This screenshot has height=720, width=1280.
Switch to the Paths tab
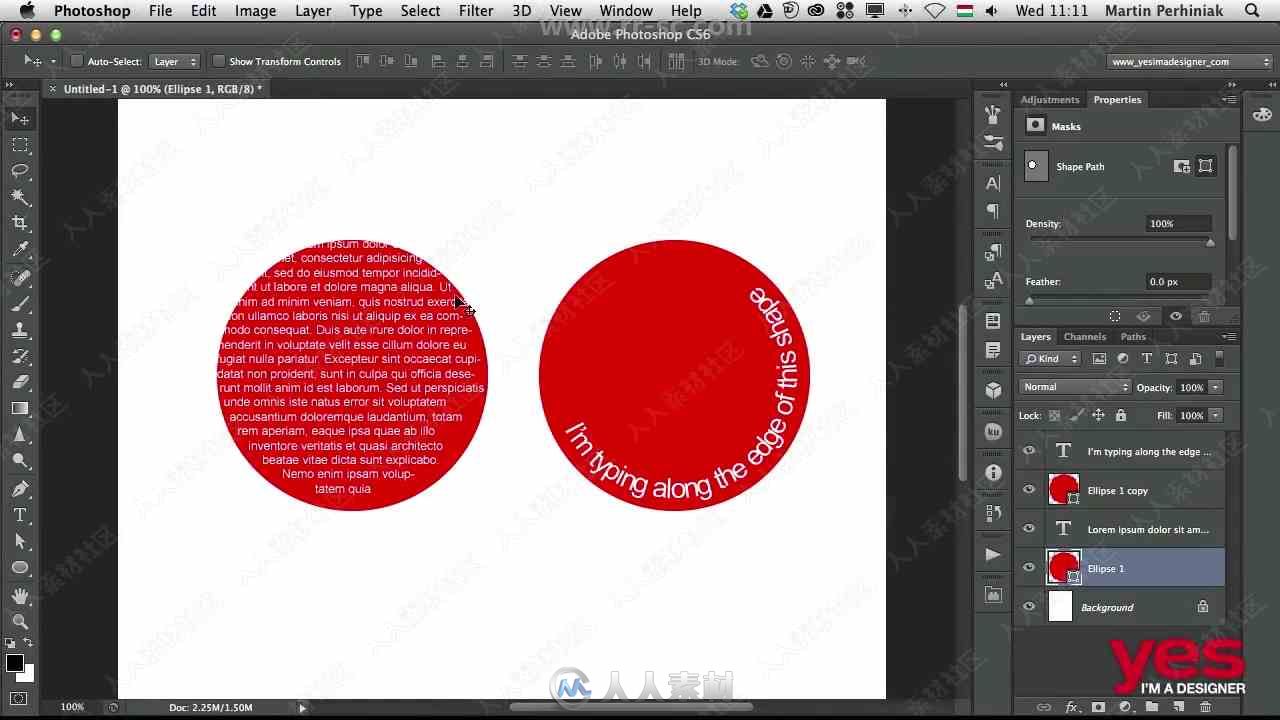pos(1133,337)
